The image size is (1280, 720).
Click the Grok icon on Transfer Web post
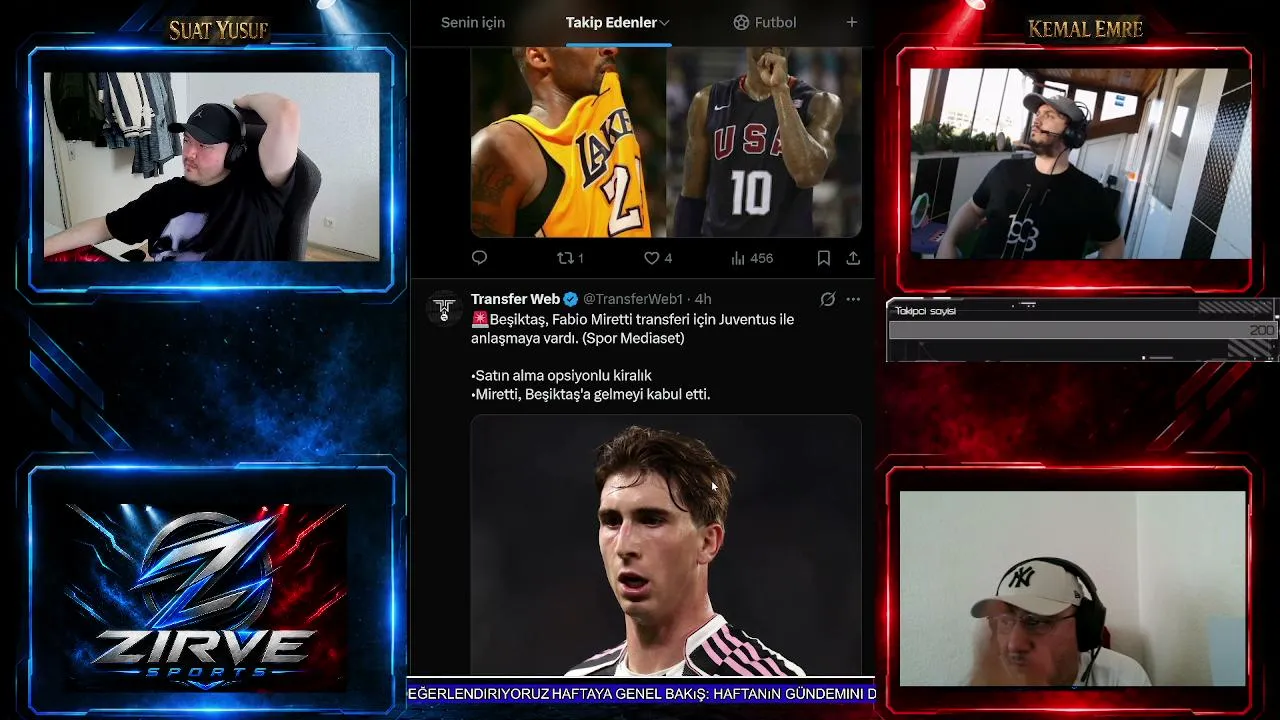coord(828,299)
